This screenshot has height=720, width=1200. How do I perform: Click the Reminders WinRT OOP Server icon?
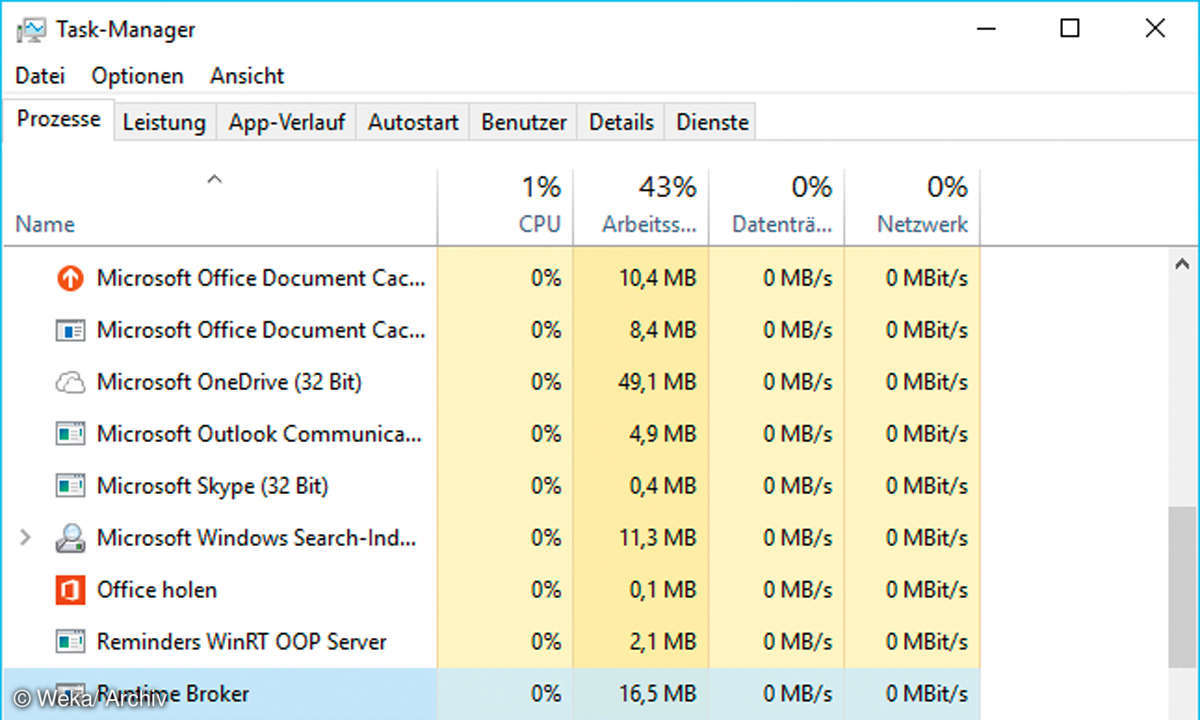(69, 642)
